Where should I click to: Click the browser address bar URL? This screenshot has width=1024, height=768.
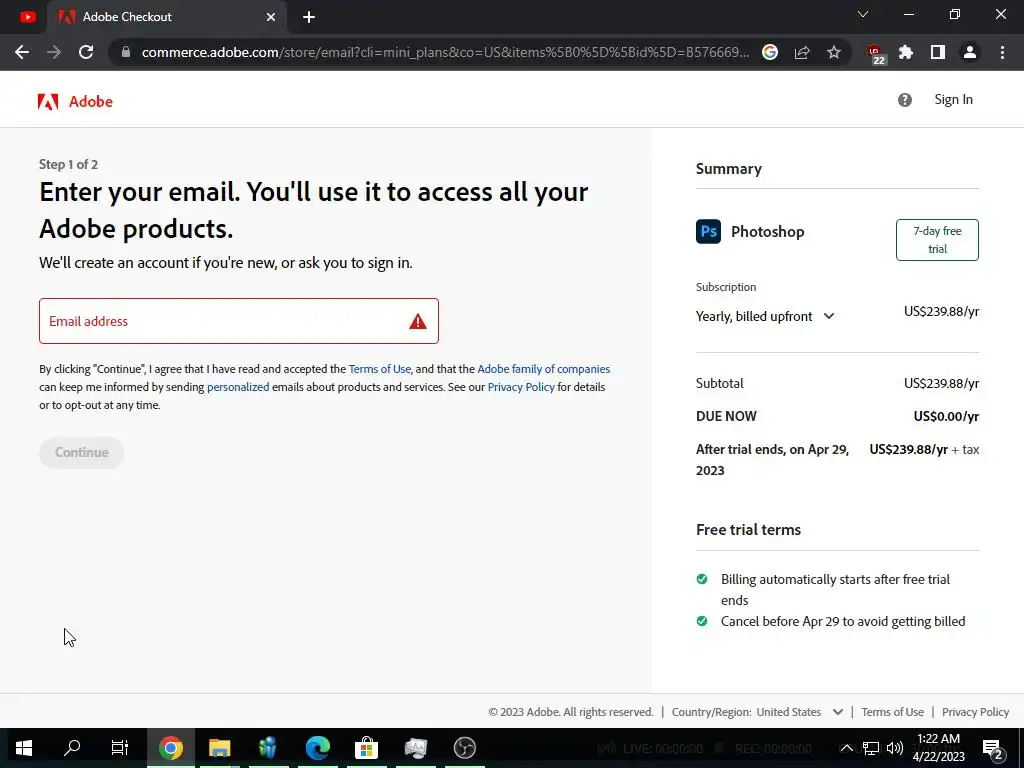(445, 52)
